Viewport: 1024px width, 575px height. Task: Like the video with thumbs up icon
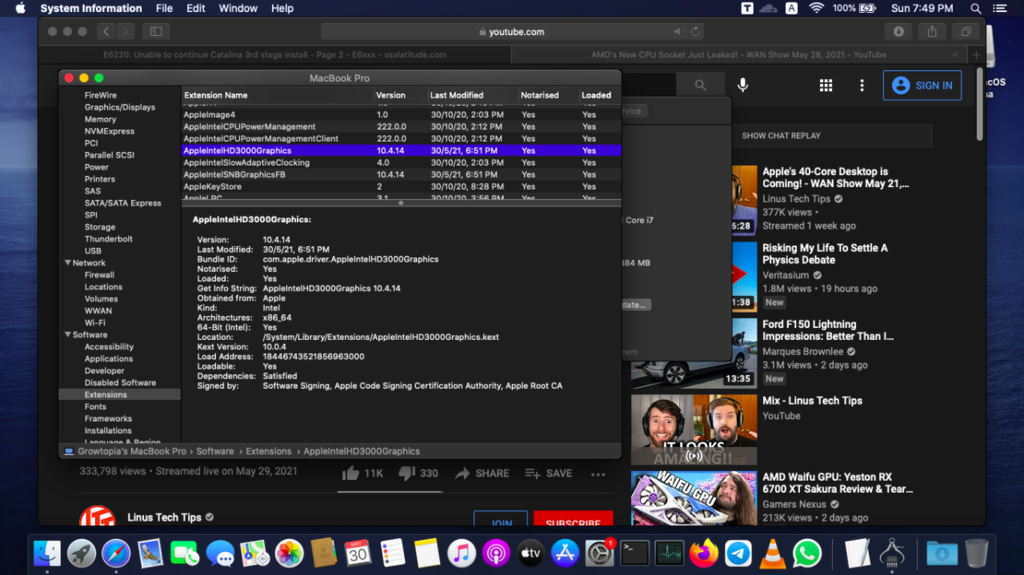(351, 473)
